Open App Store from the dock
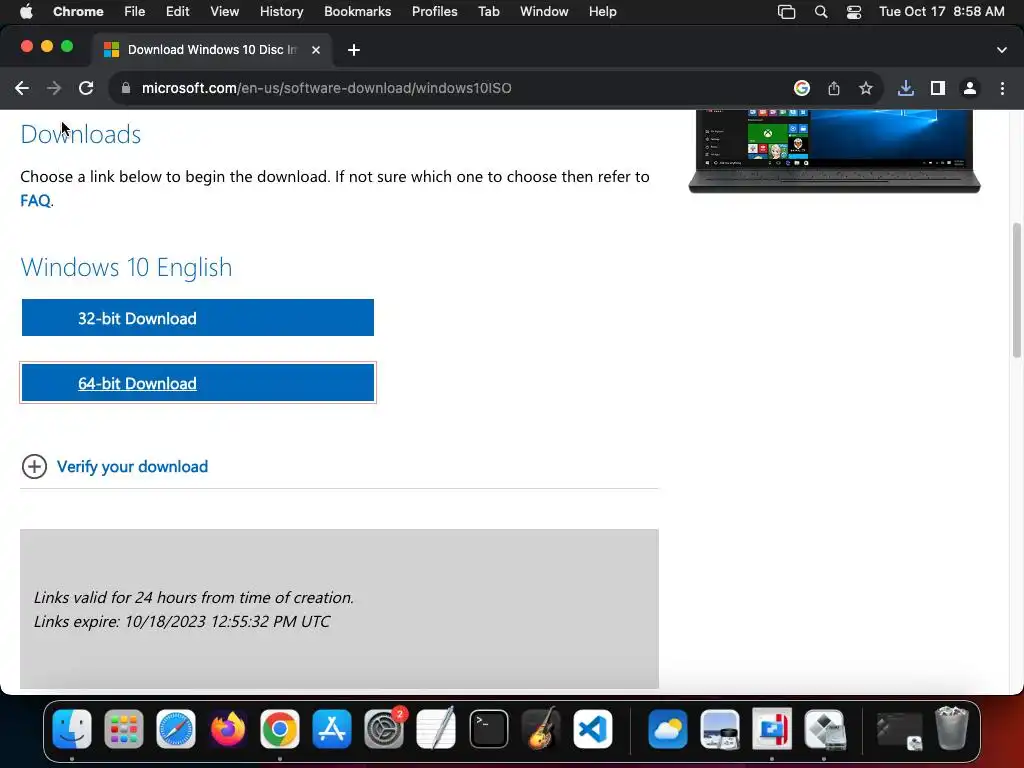Screen dimensions: 1024x768 (332, 729)
